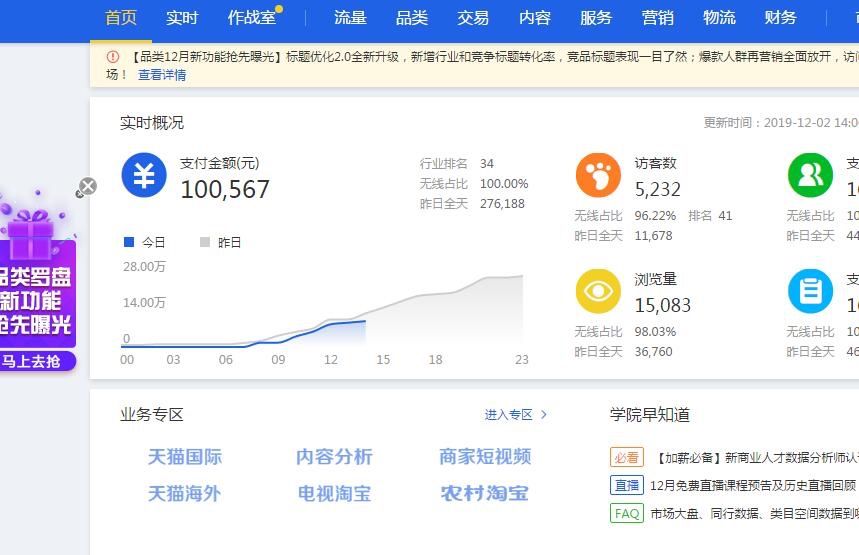859x555 pixels.
Task: Toggle the 今日 legend series
Action: point(145,242)
